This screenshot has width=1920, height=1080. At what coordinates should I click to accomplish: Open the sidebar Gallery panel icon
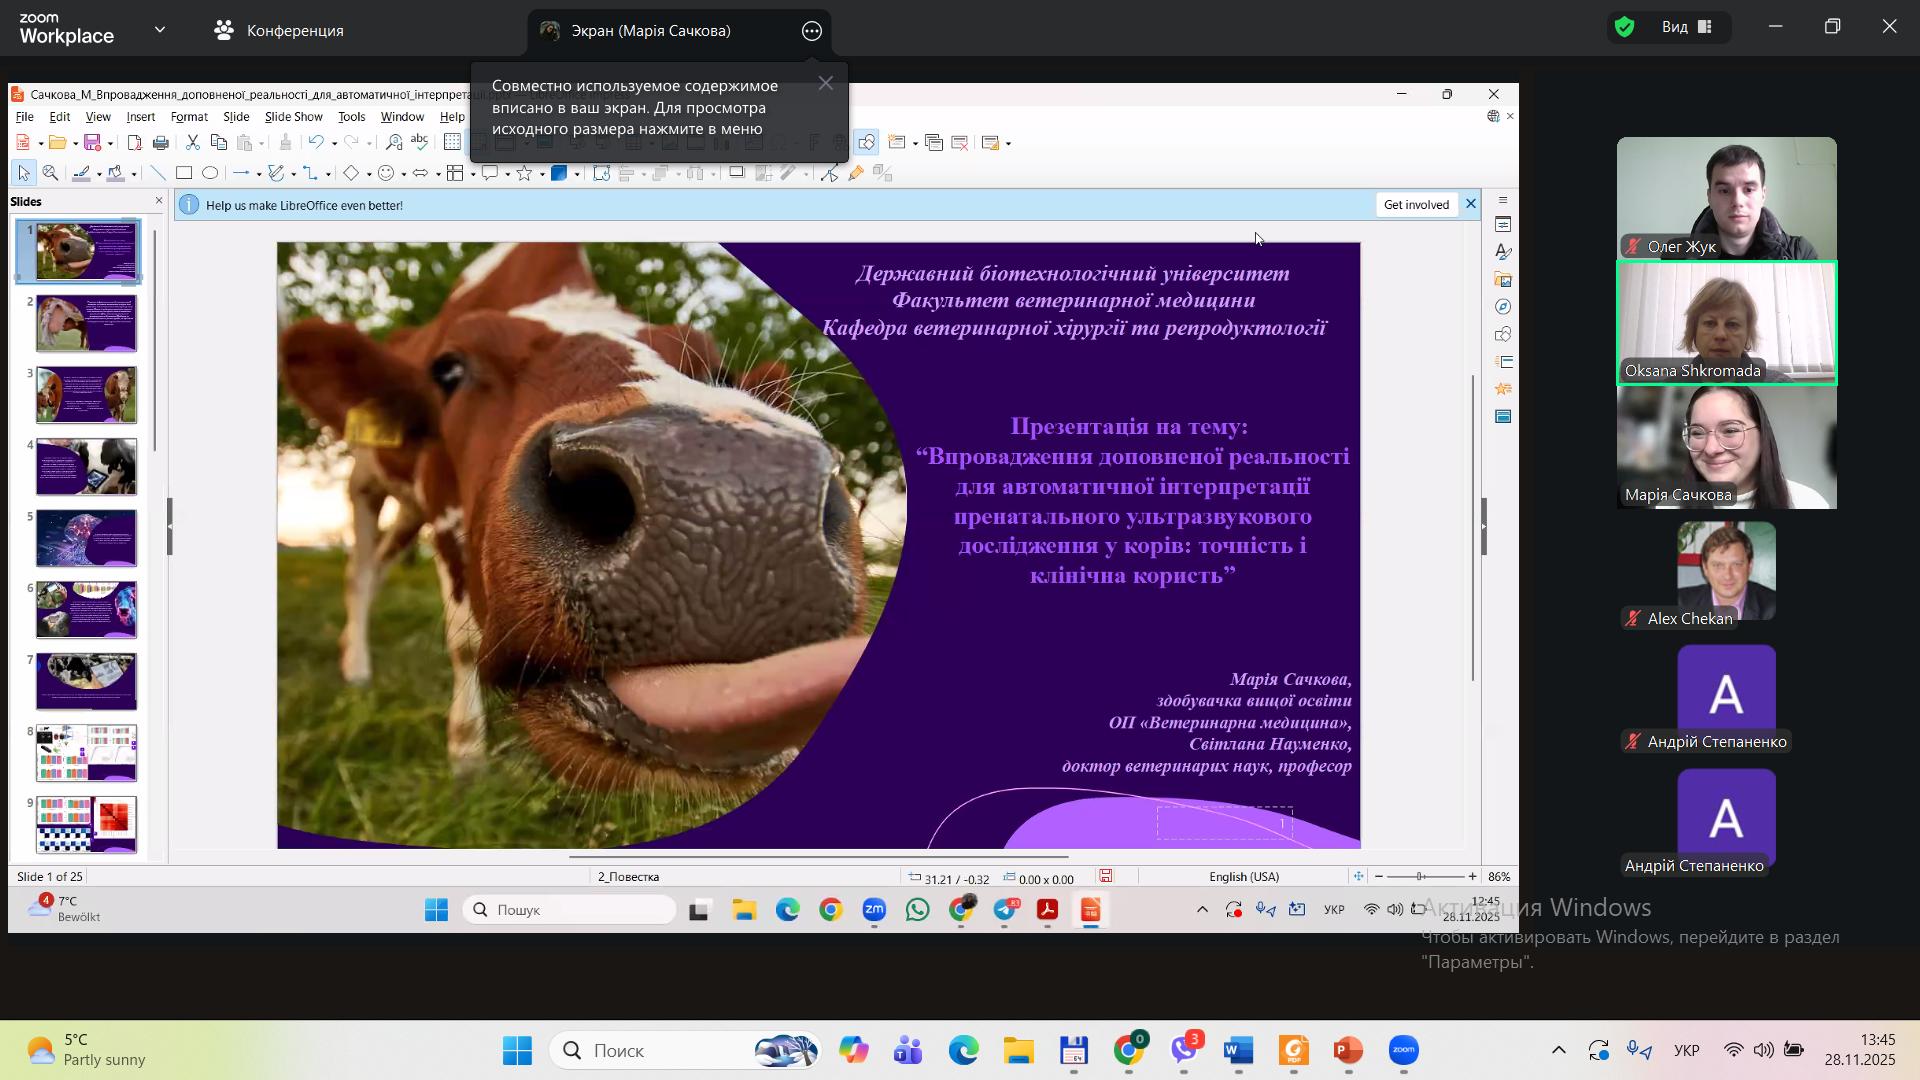[x=1503, y=280]
